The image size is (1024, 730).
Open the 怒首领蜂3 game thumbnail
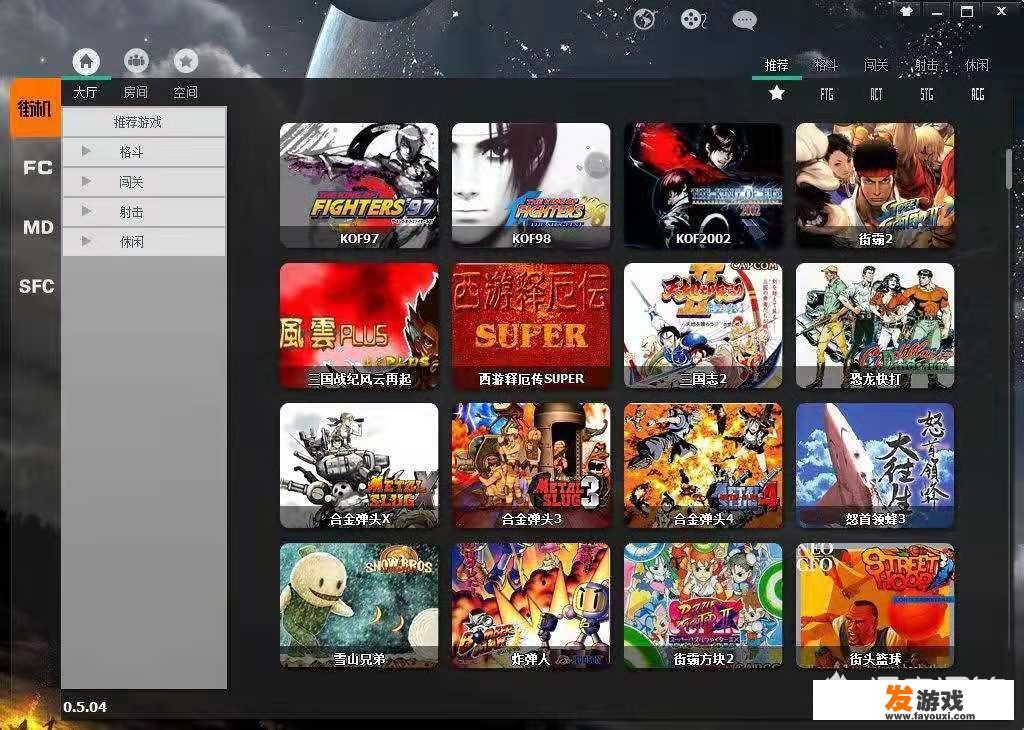[x=875, y=466]
